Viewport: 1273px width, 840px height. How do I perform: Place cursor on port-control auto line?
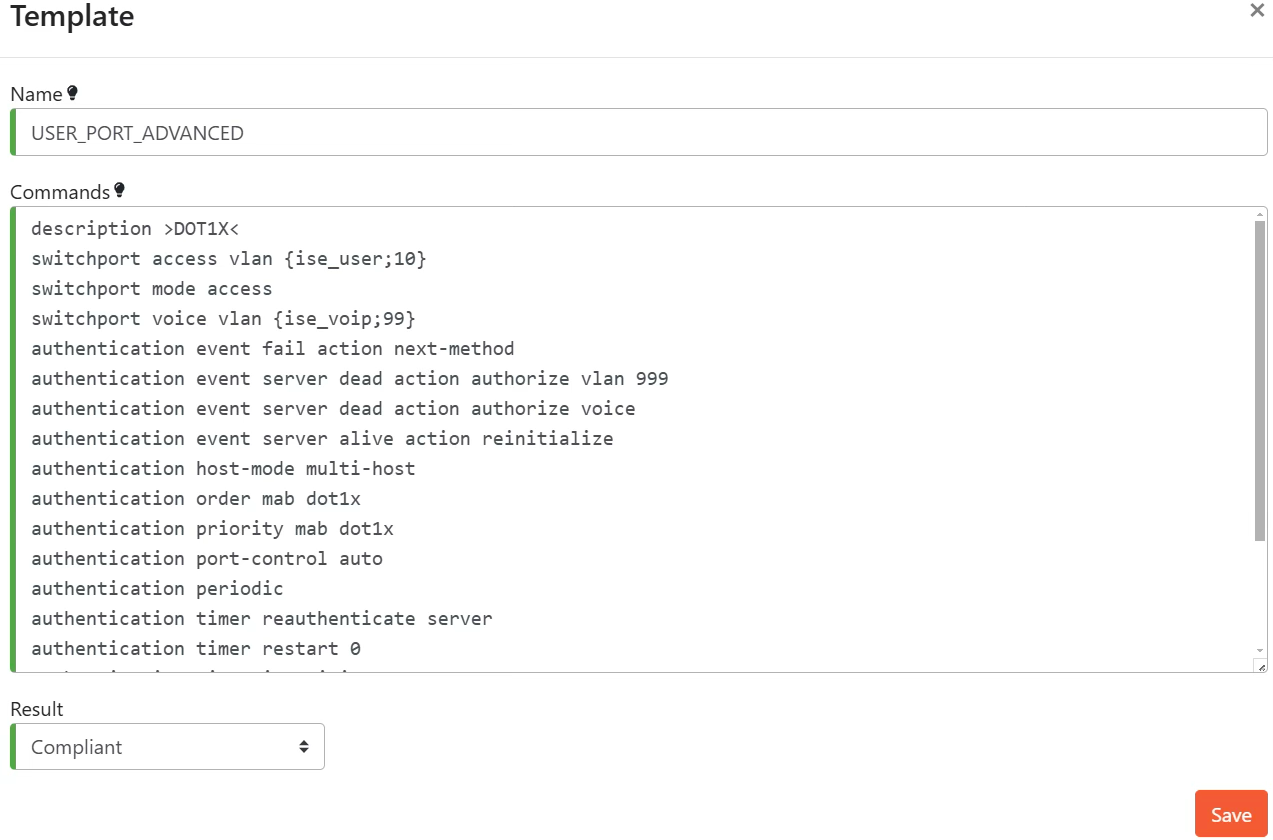click(x=207, y=559)
